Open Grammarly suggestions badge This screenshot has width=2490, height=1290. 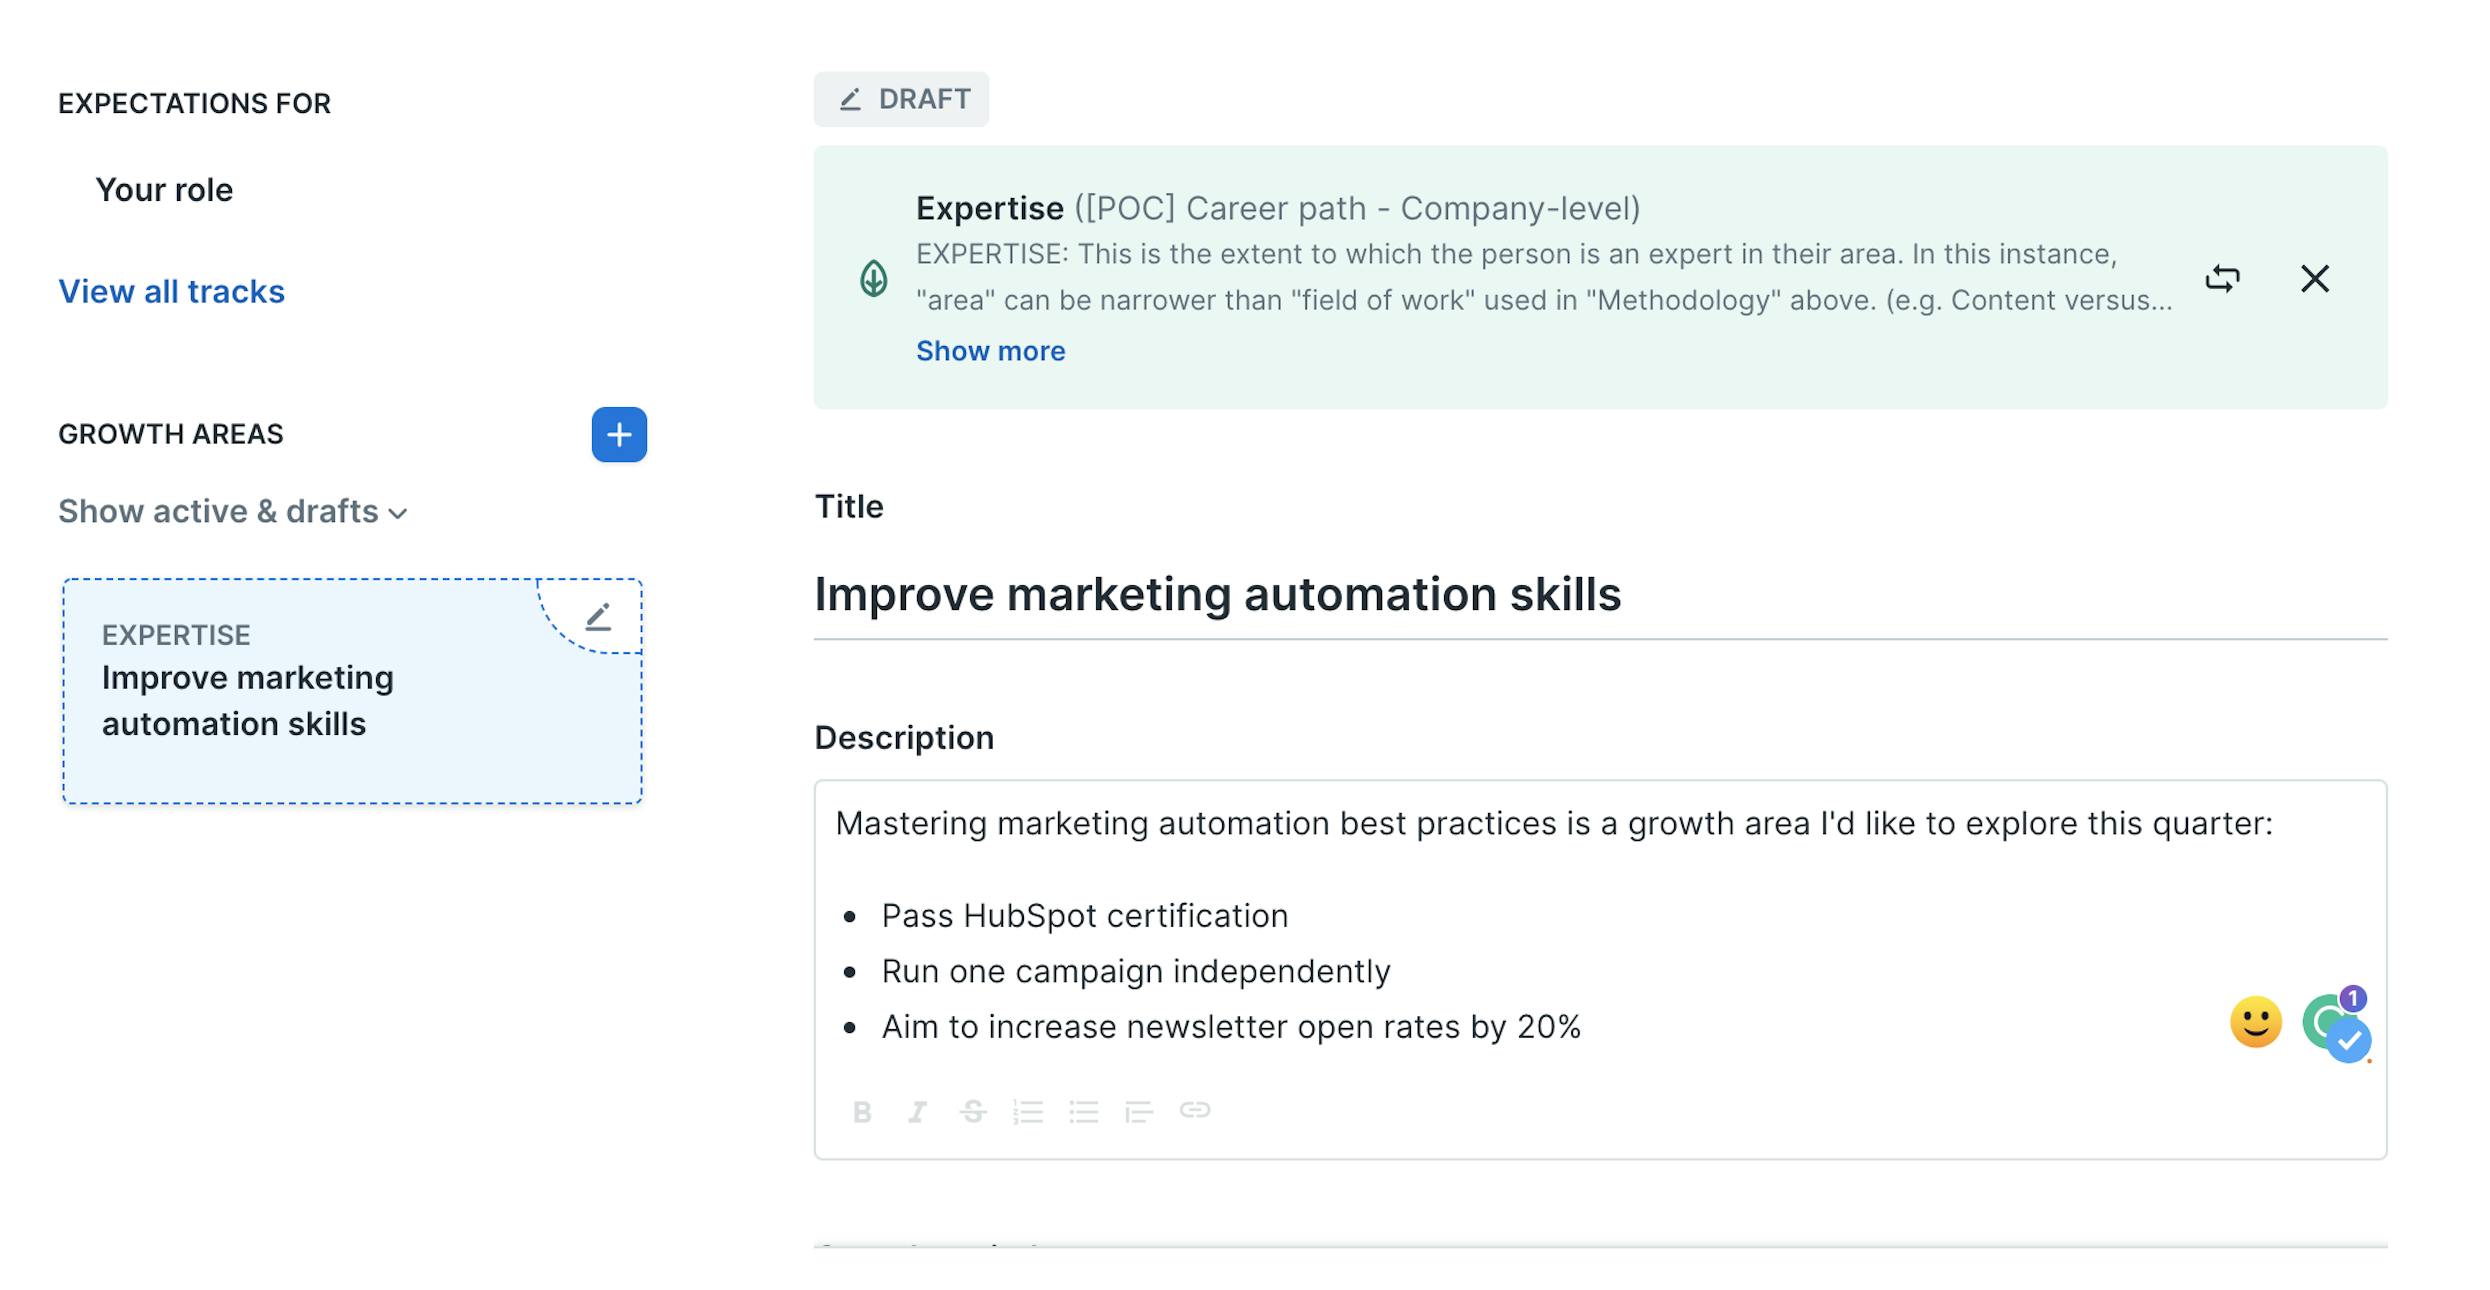tap(2337, 1025)
